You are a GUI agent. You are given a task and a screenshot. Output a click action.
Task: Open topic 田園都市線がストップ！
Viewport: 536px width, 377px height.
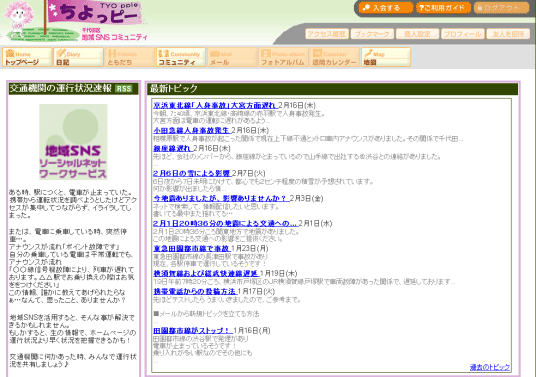(193, 331)
